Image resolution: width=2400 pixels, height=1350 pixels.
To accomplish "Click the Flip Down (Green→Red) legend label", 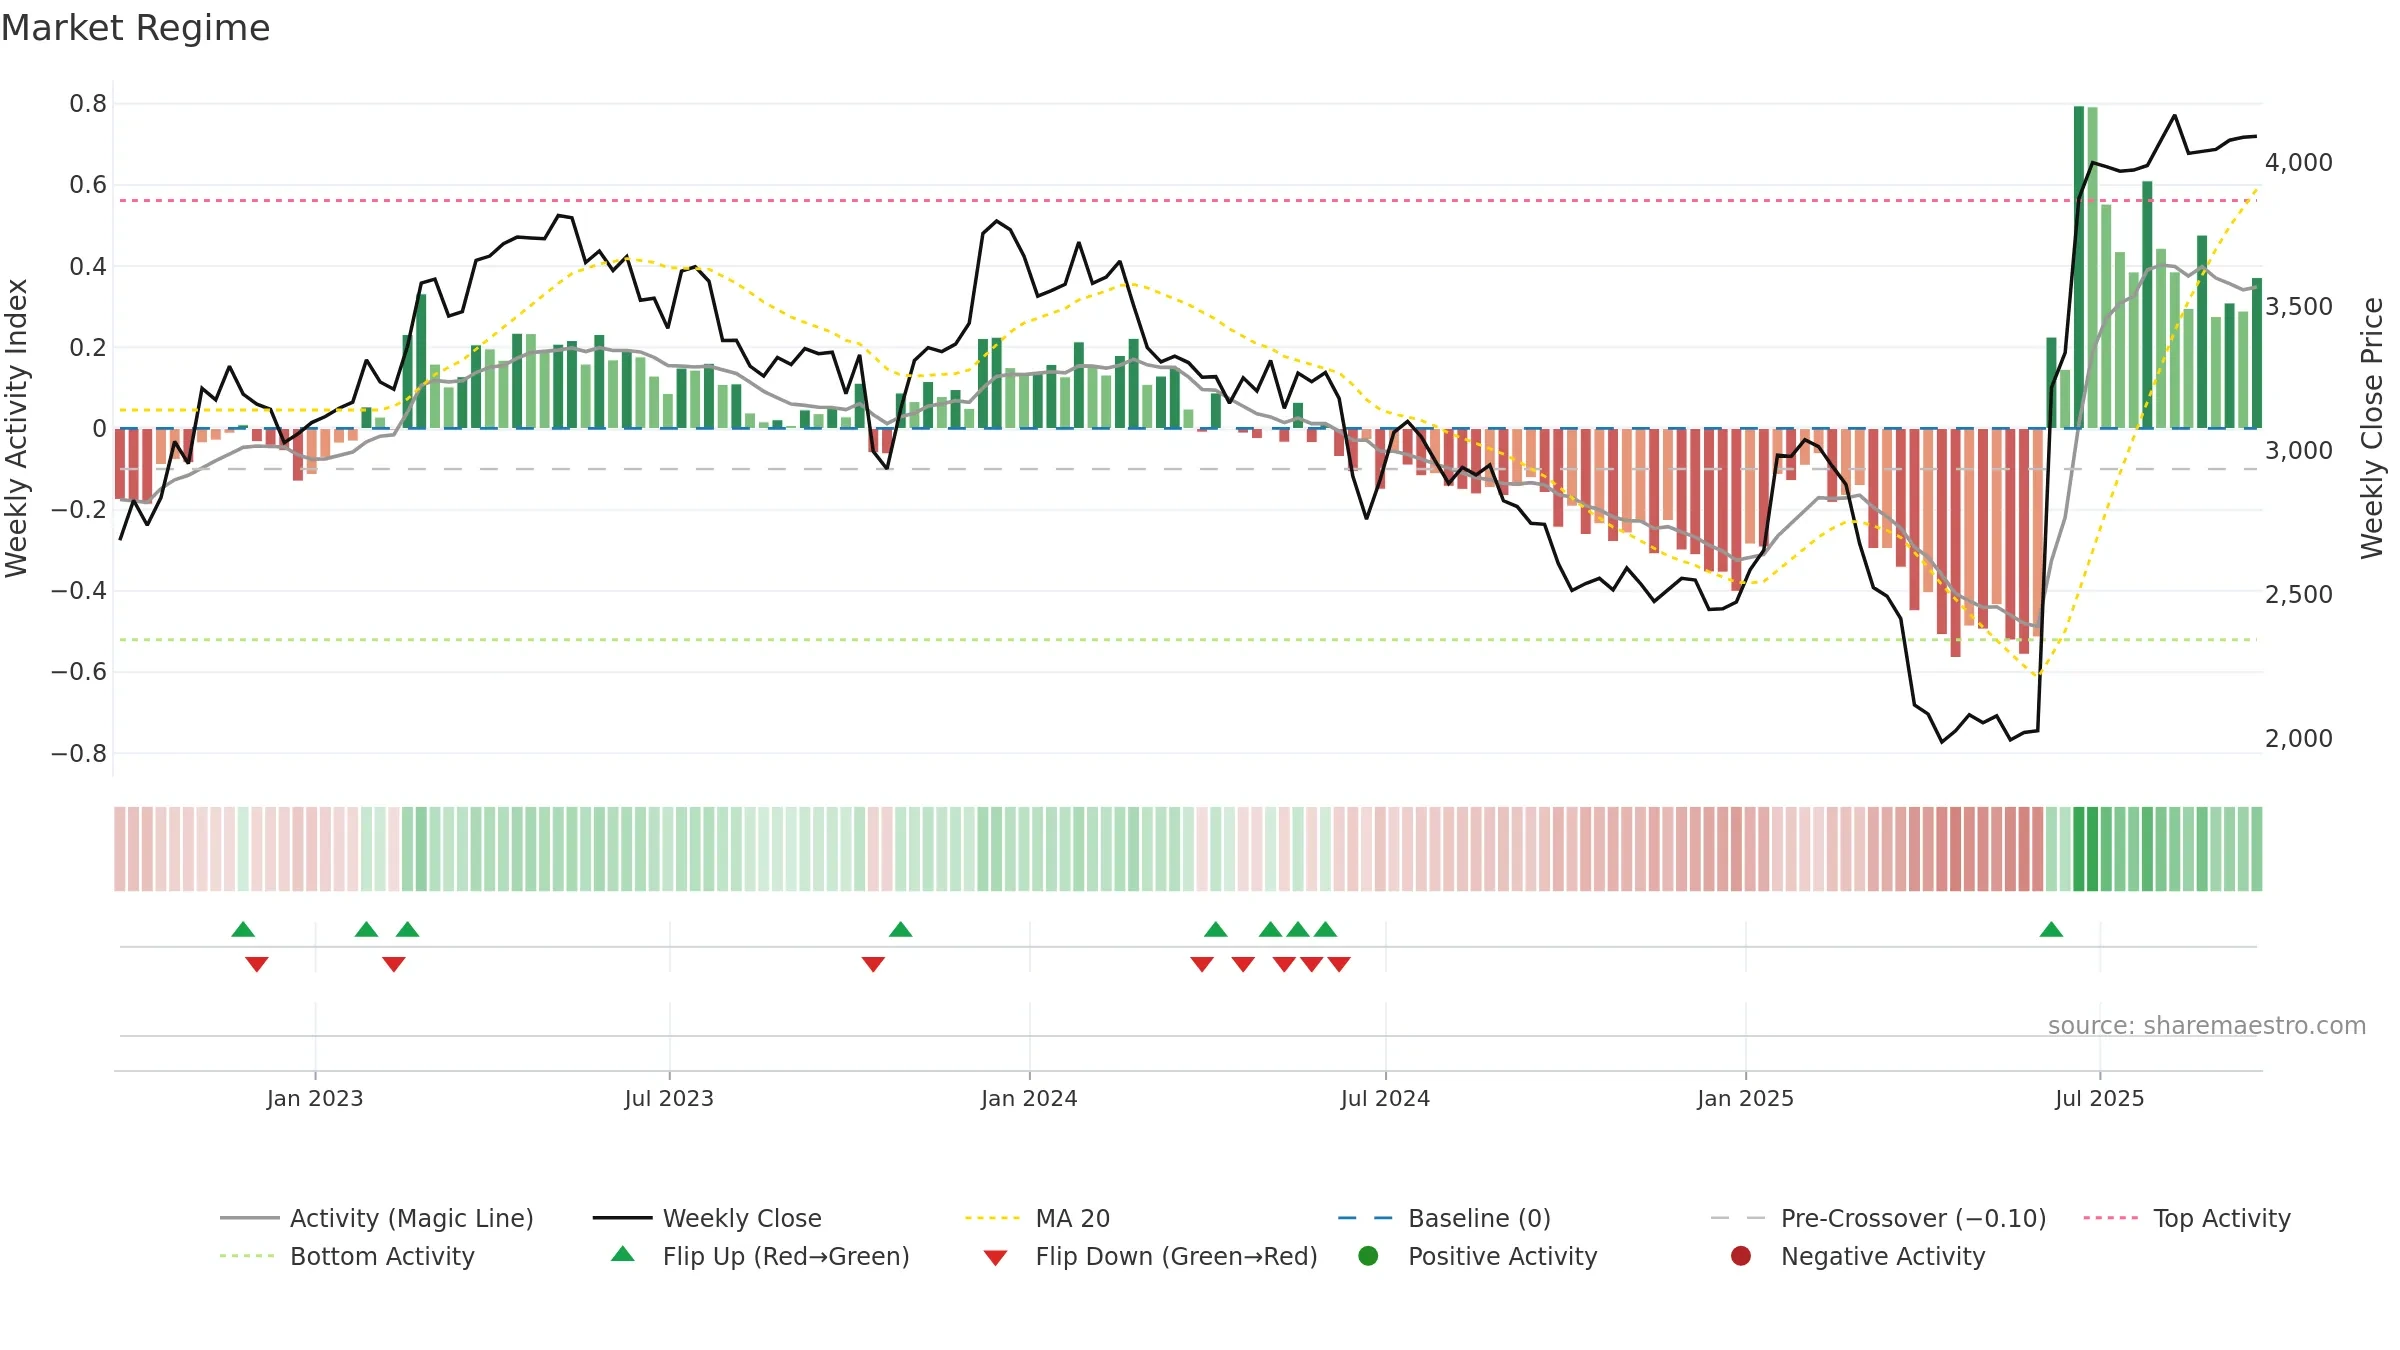I will coord(1176,1256).
